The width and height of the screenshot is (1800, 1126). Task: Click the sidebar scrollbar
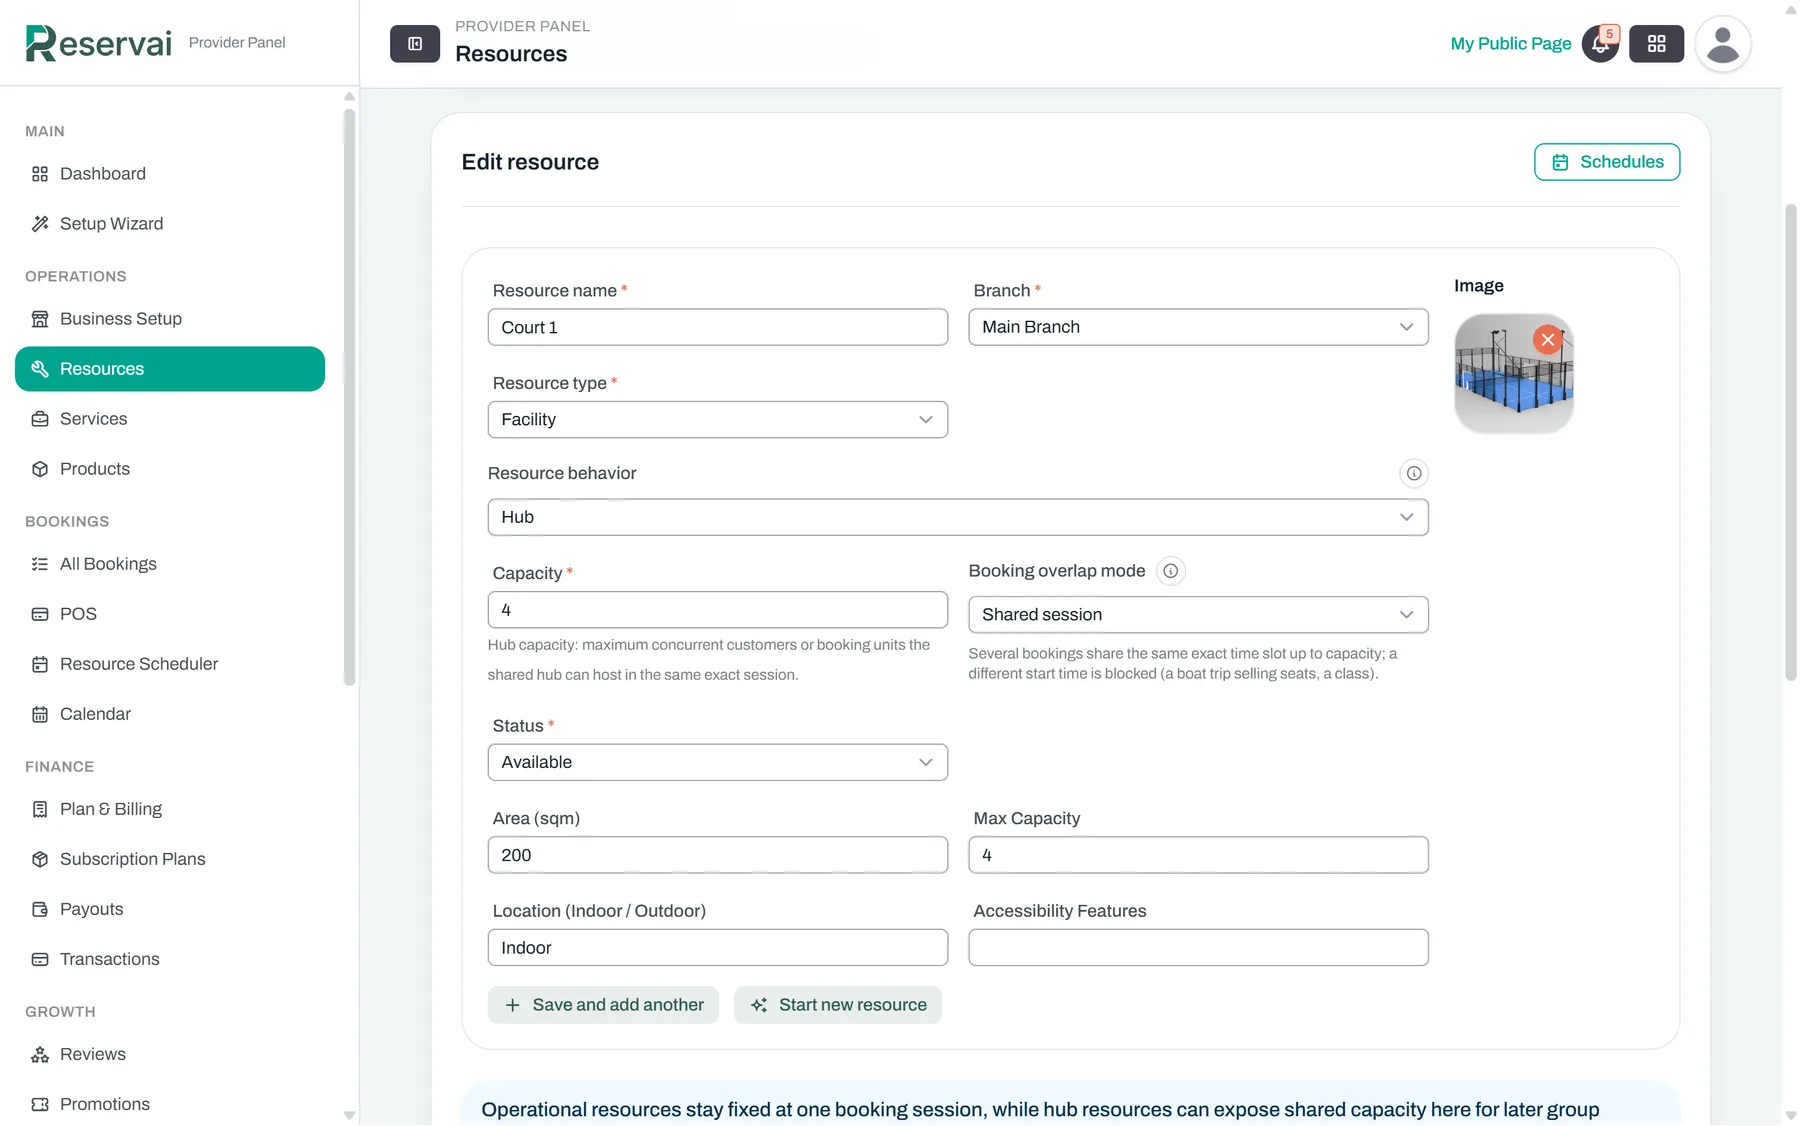[349, 397]
